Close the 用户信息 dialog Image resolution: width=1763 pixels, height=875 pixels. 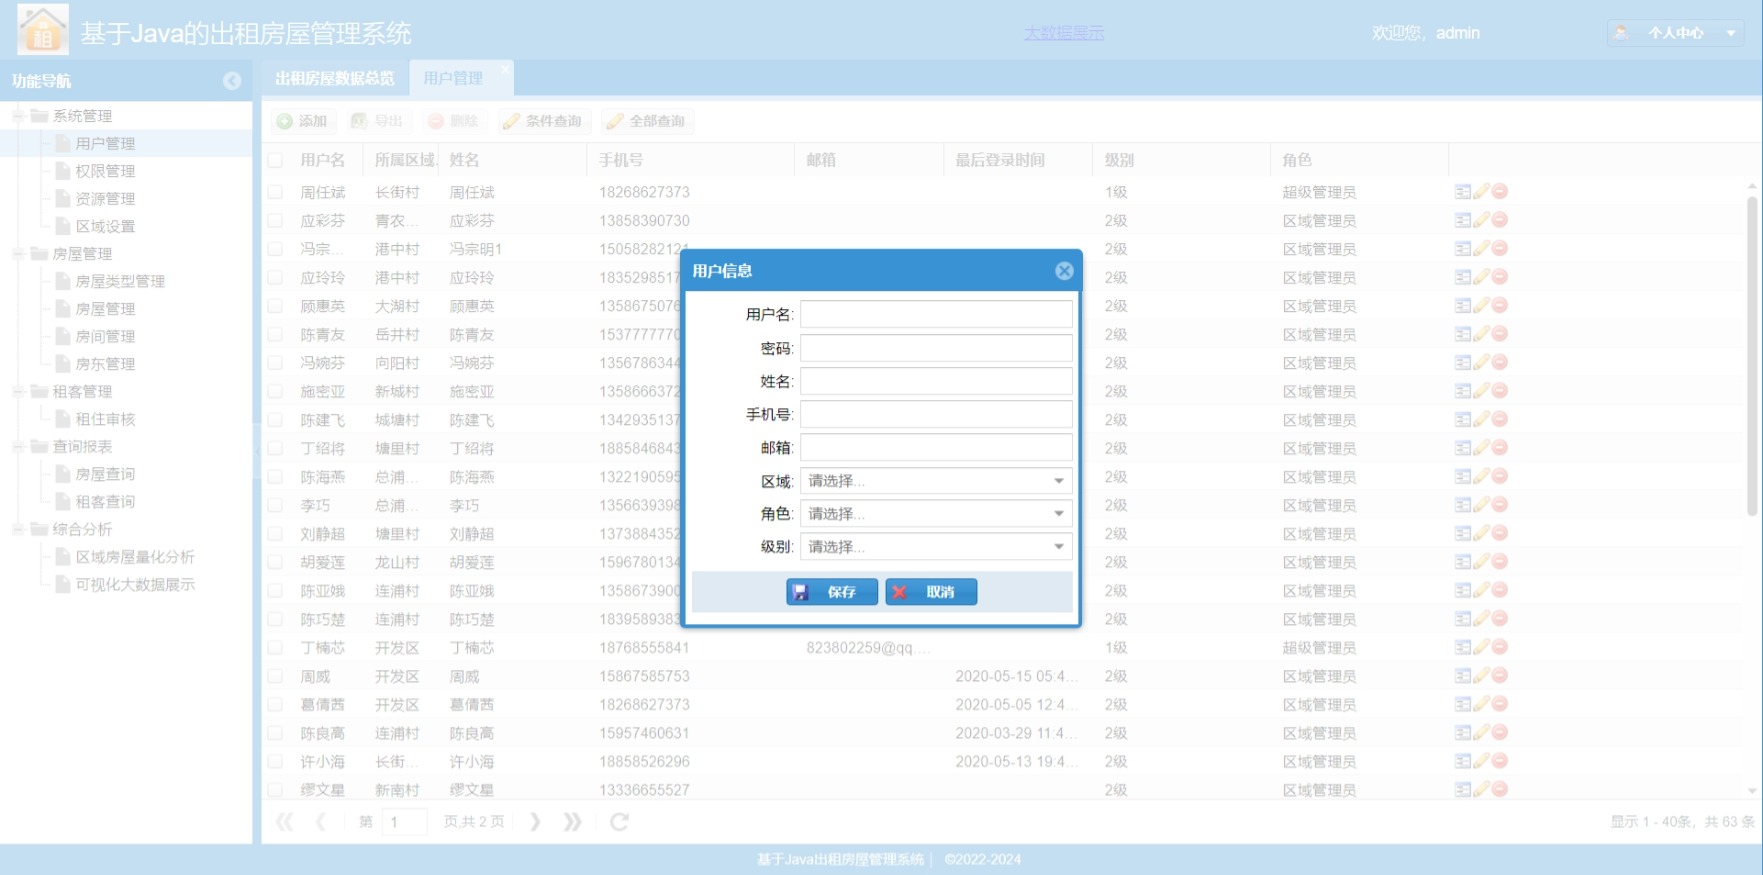[1064, 271]
